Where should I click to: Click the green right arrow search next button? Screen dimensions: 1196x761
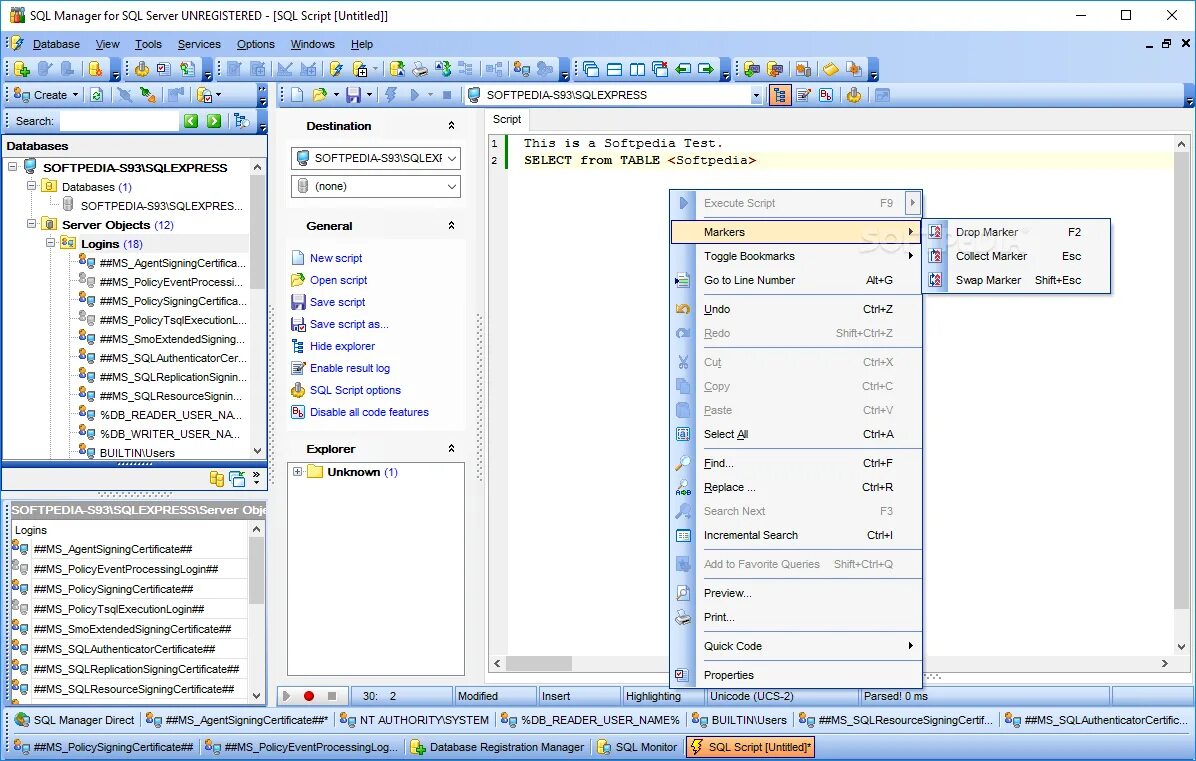click(214, 120)
